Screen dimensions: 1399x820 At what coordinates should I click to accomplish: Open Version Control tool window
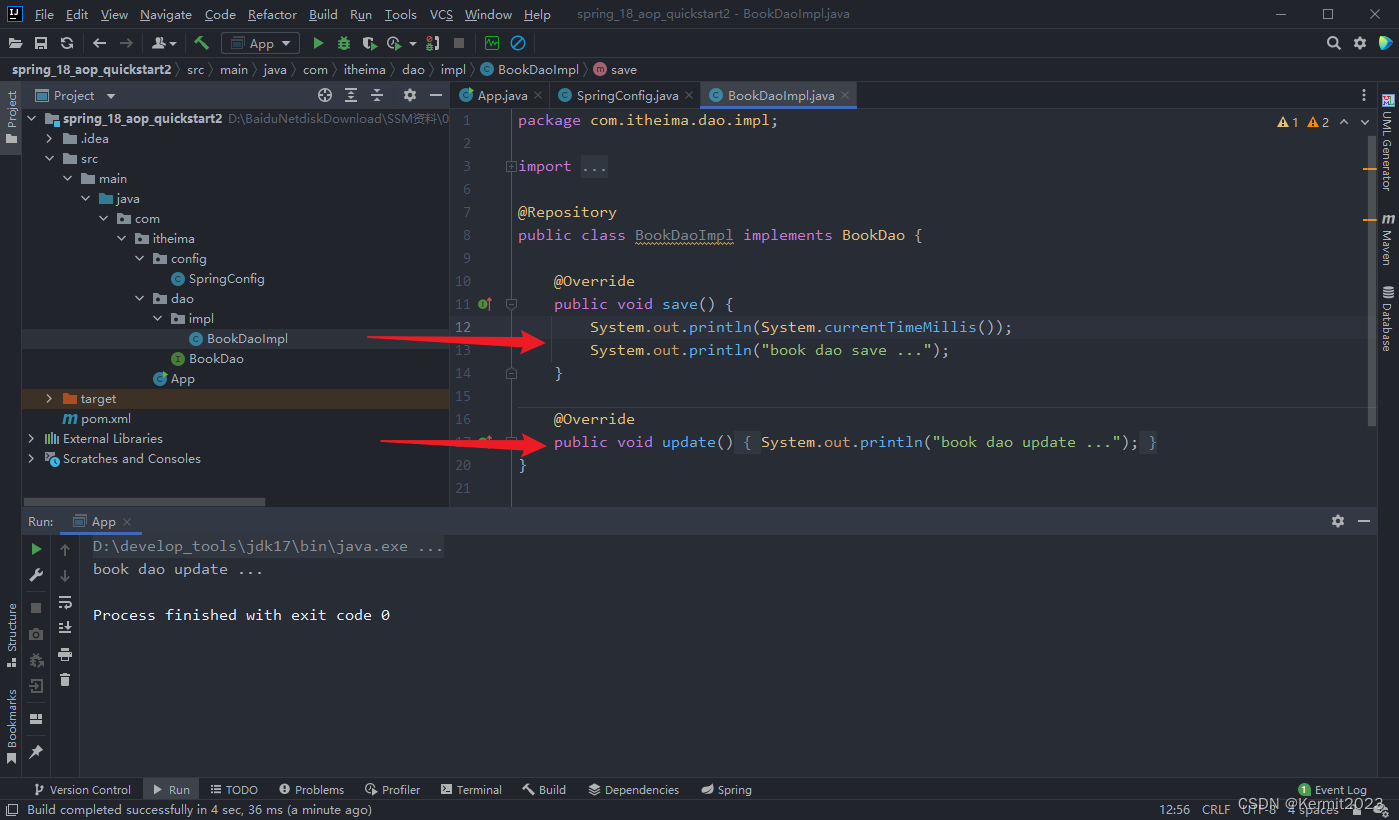[x=81, y=790]
